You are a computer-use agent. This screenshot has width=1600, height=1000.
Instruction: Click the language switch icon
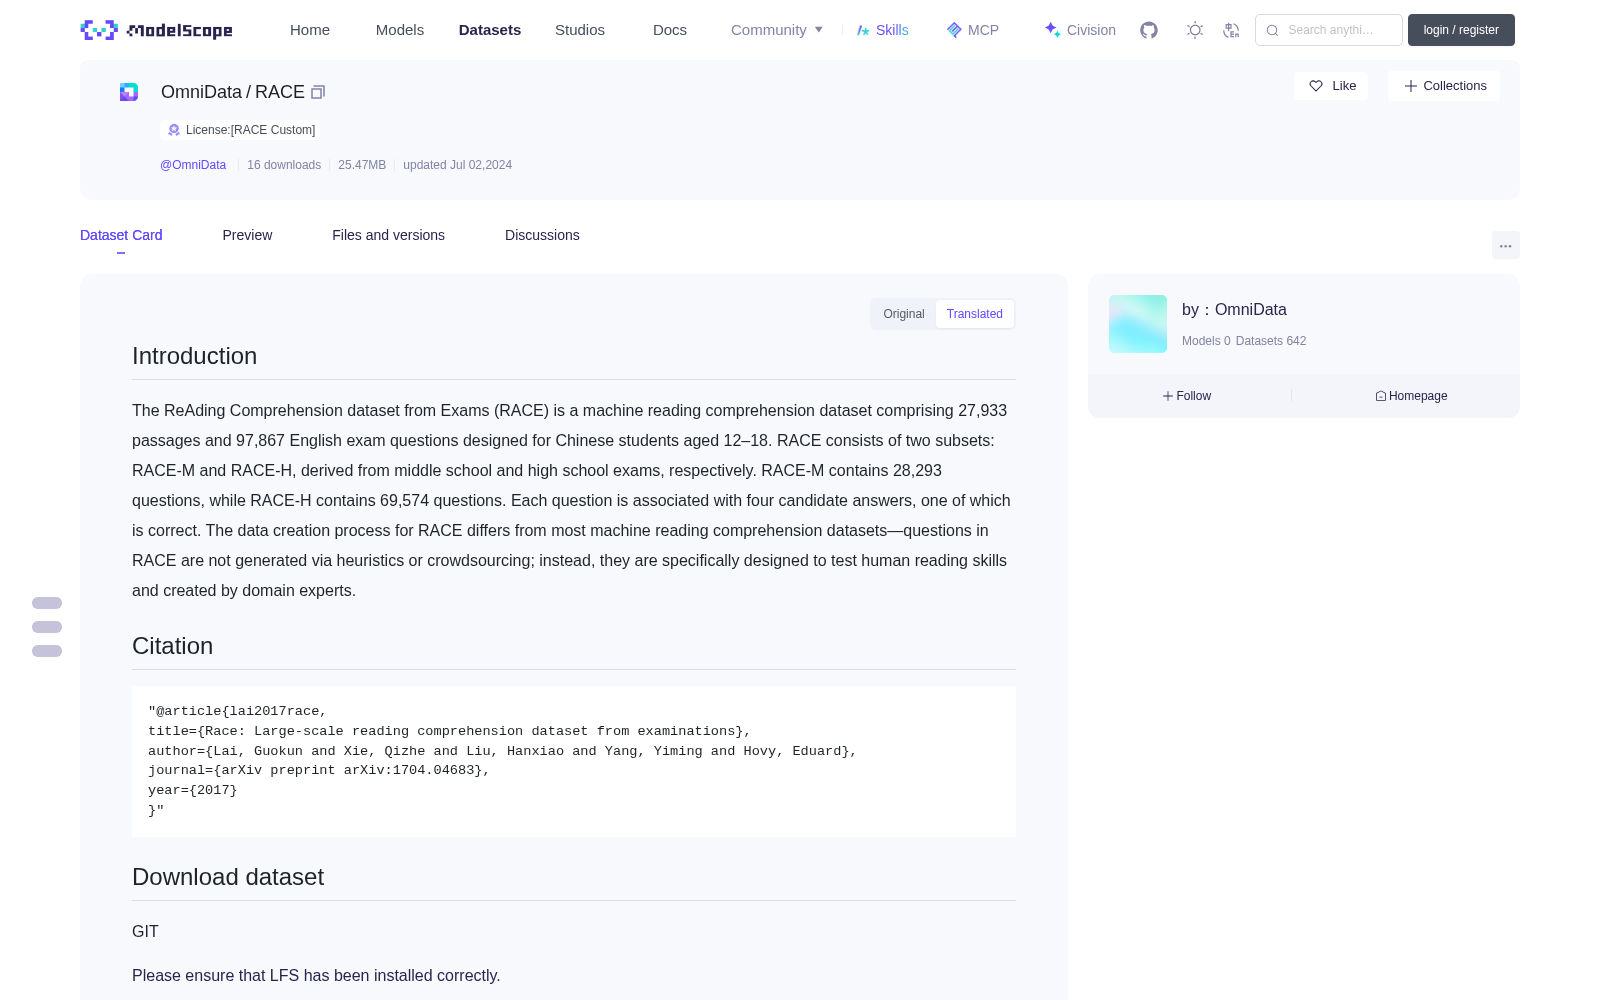coord(1231,30)
